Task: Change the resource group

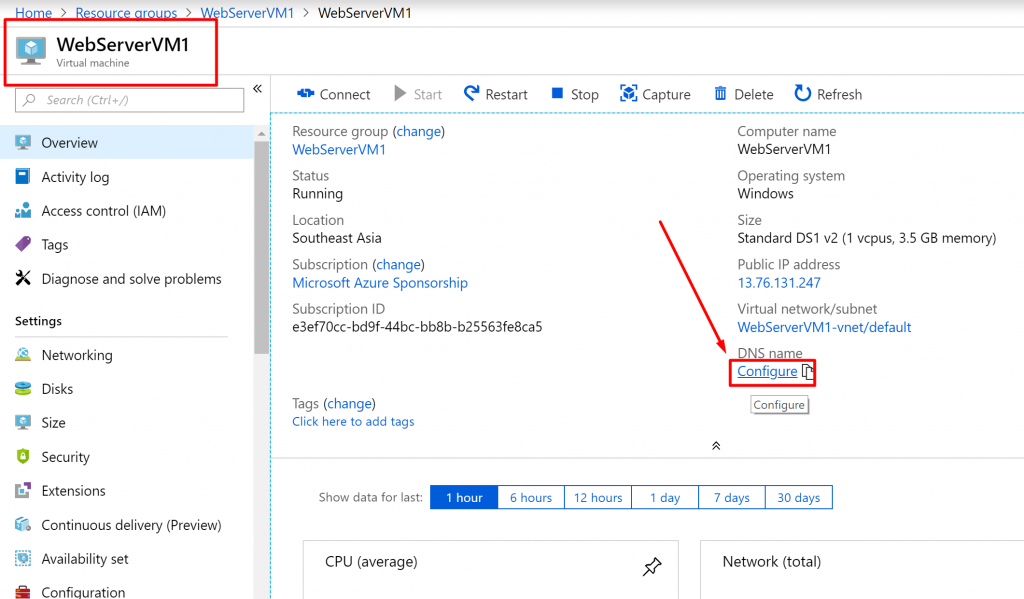Action: tap(419, 131)
